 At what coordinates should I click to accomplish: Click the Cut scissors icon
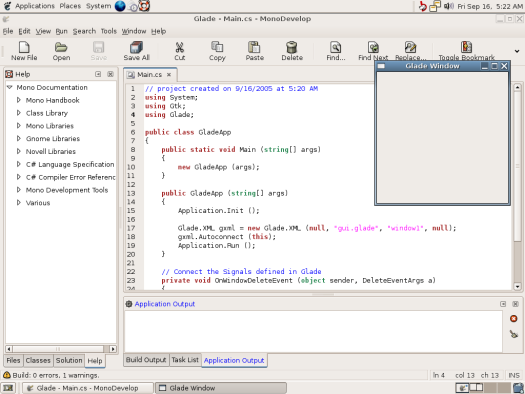[x=179, y=47]
